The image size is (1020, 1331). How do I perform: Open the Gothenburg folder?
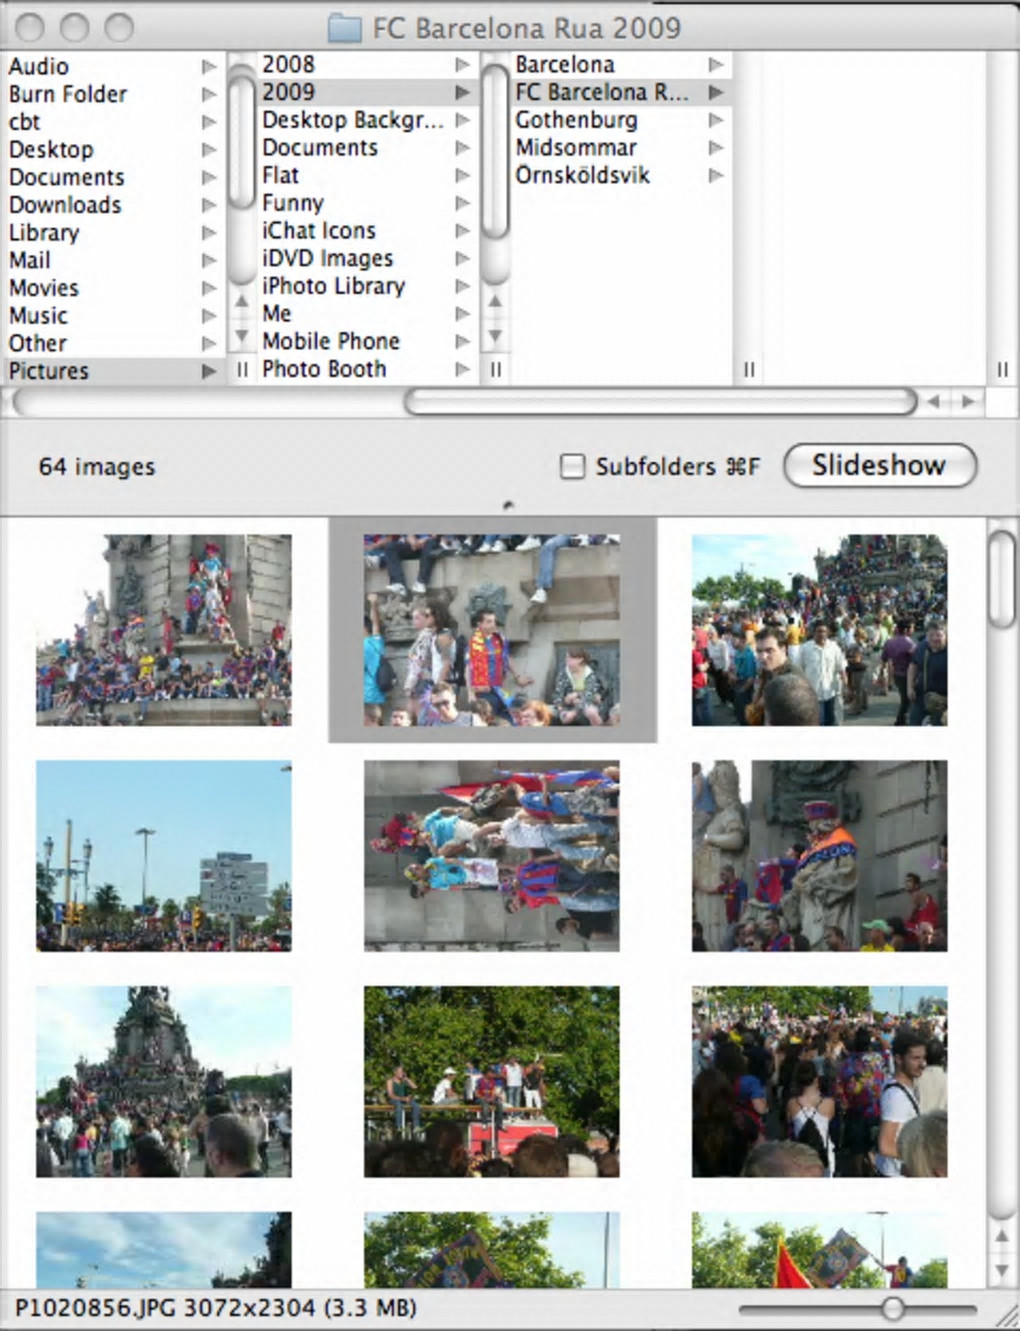click(x=576, y=120)
